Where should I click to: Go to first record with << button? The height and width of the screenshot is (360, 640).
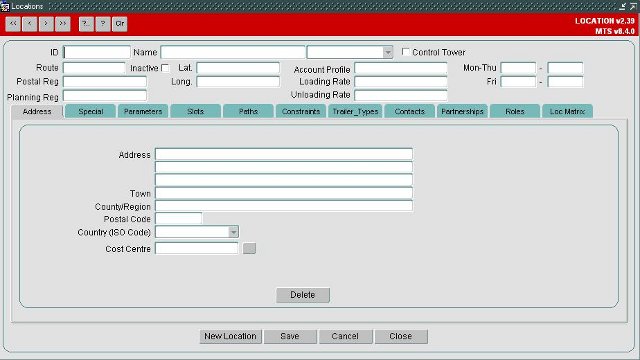[13, 24]
